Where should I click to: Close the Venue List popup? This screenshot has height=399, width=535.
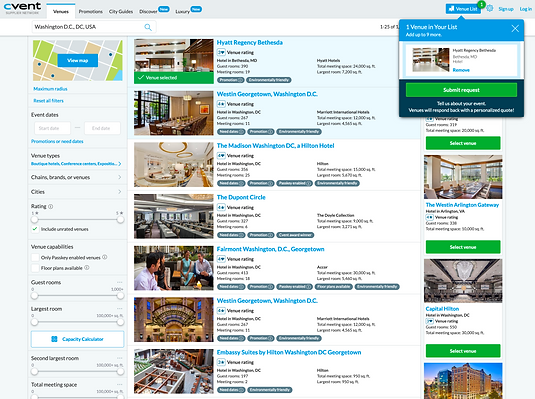pos(515,29)
